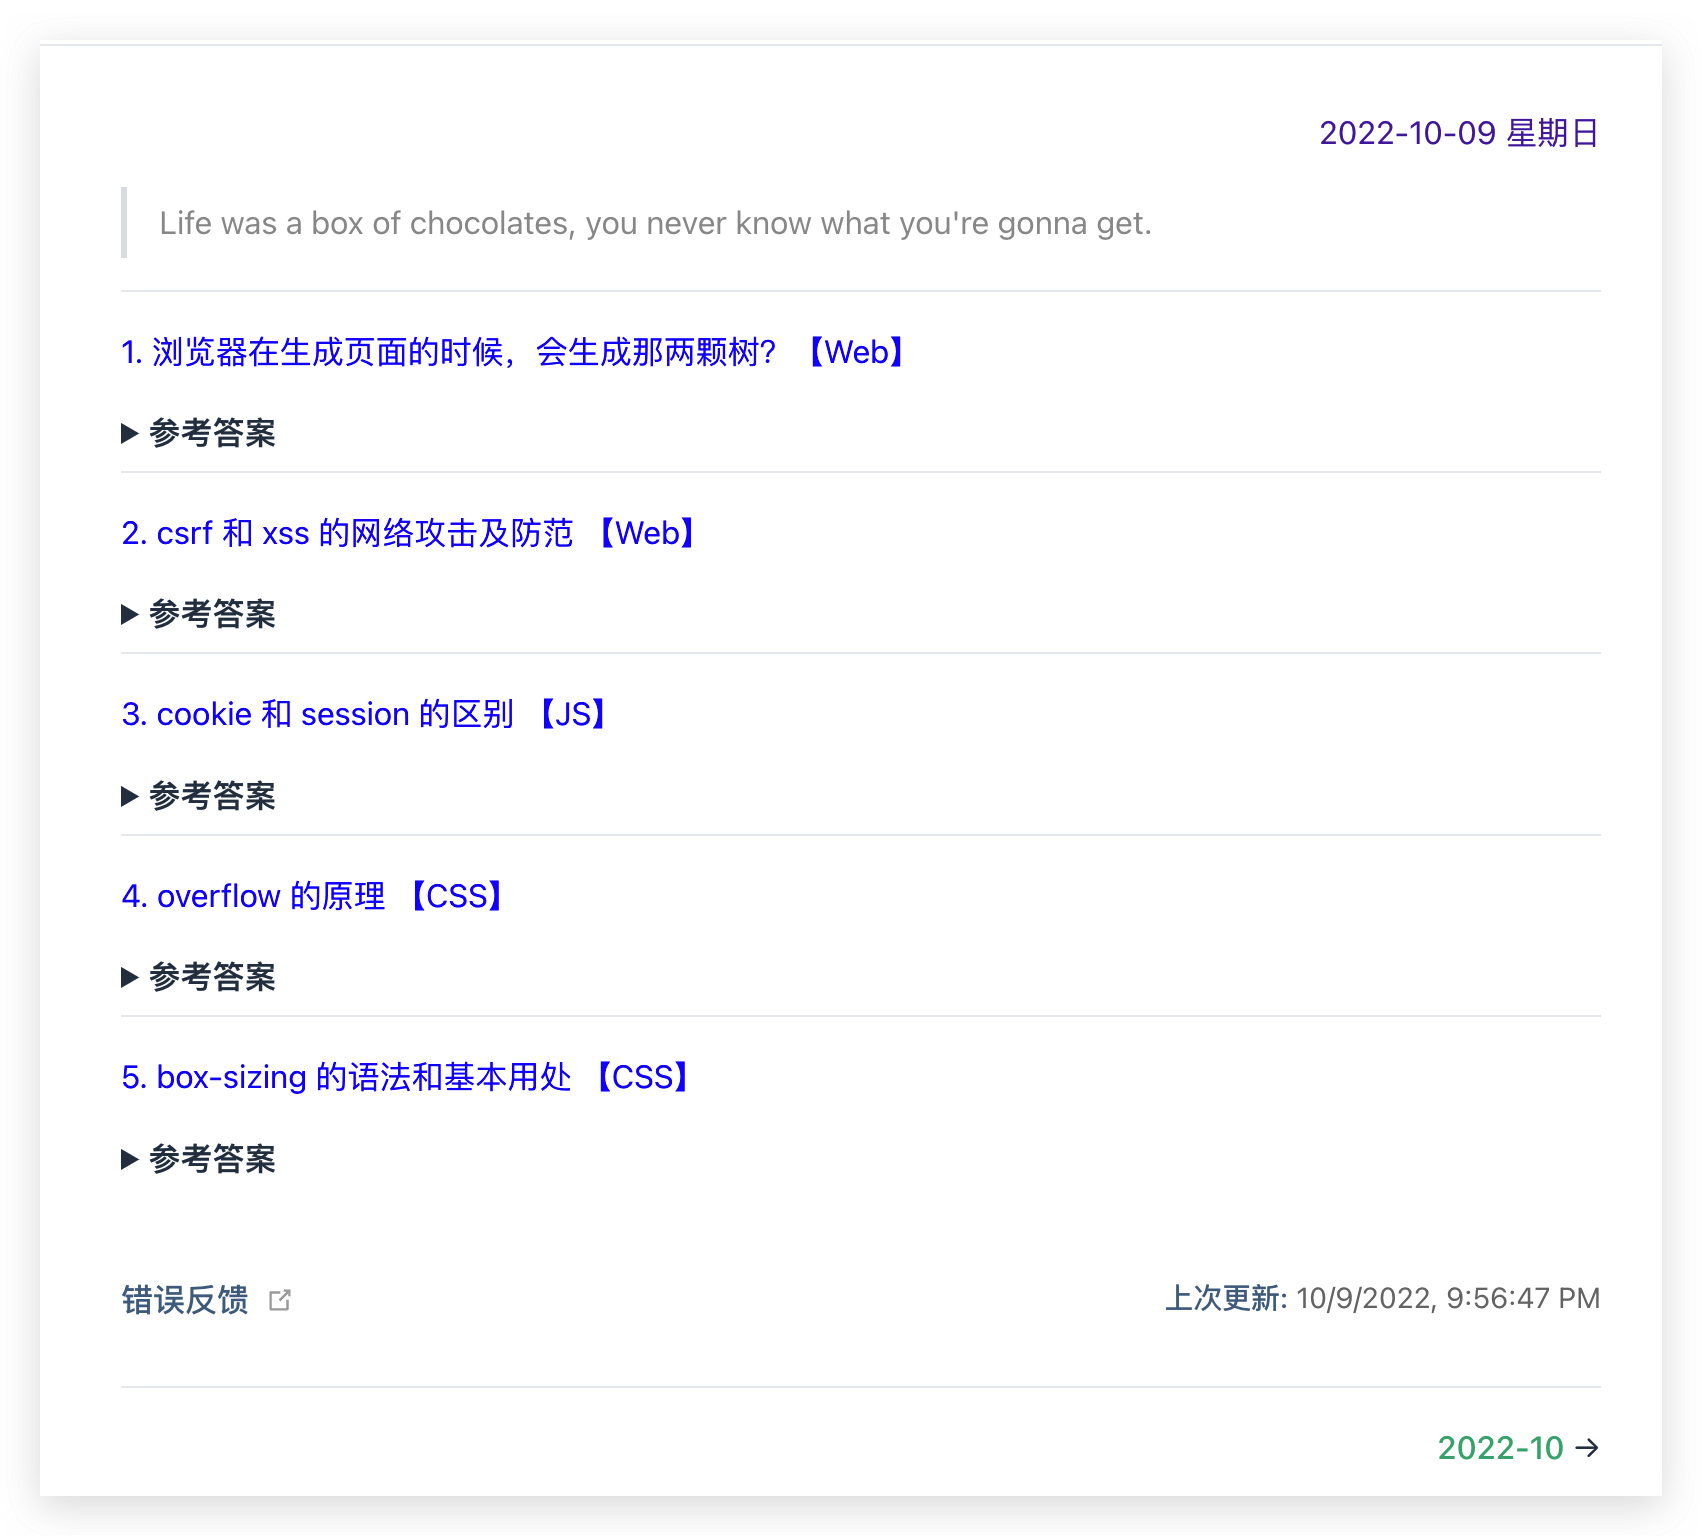Click the Life was a box of chocolates quote
This screenshot has height=1536, width=1702.
(x=655, y=223)
